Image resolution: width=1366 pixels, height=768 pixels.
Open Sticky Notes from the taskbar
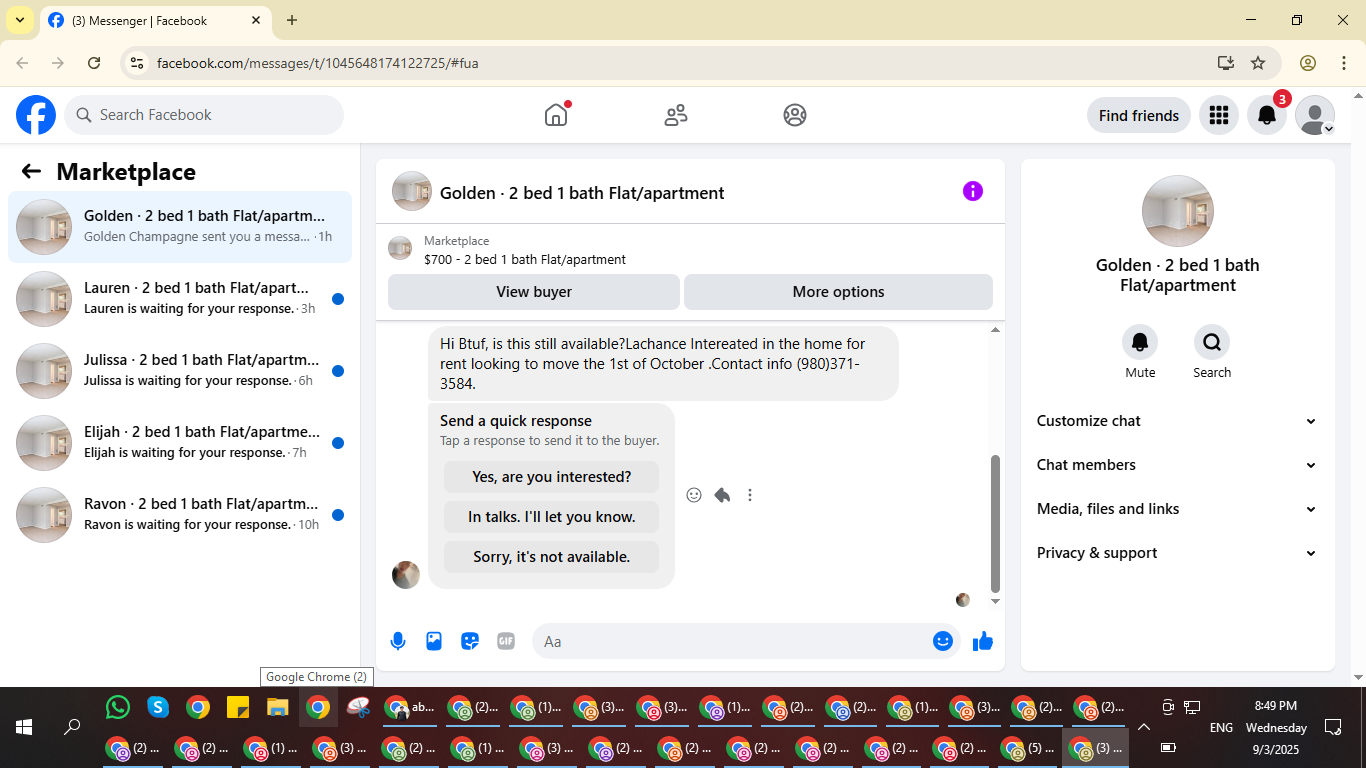(238, 708)
